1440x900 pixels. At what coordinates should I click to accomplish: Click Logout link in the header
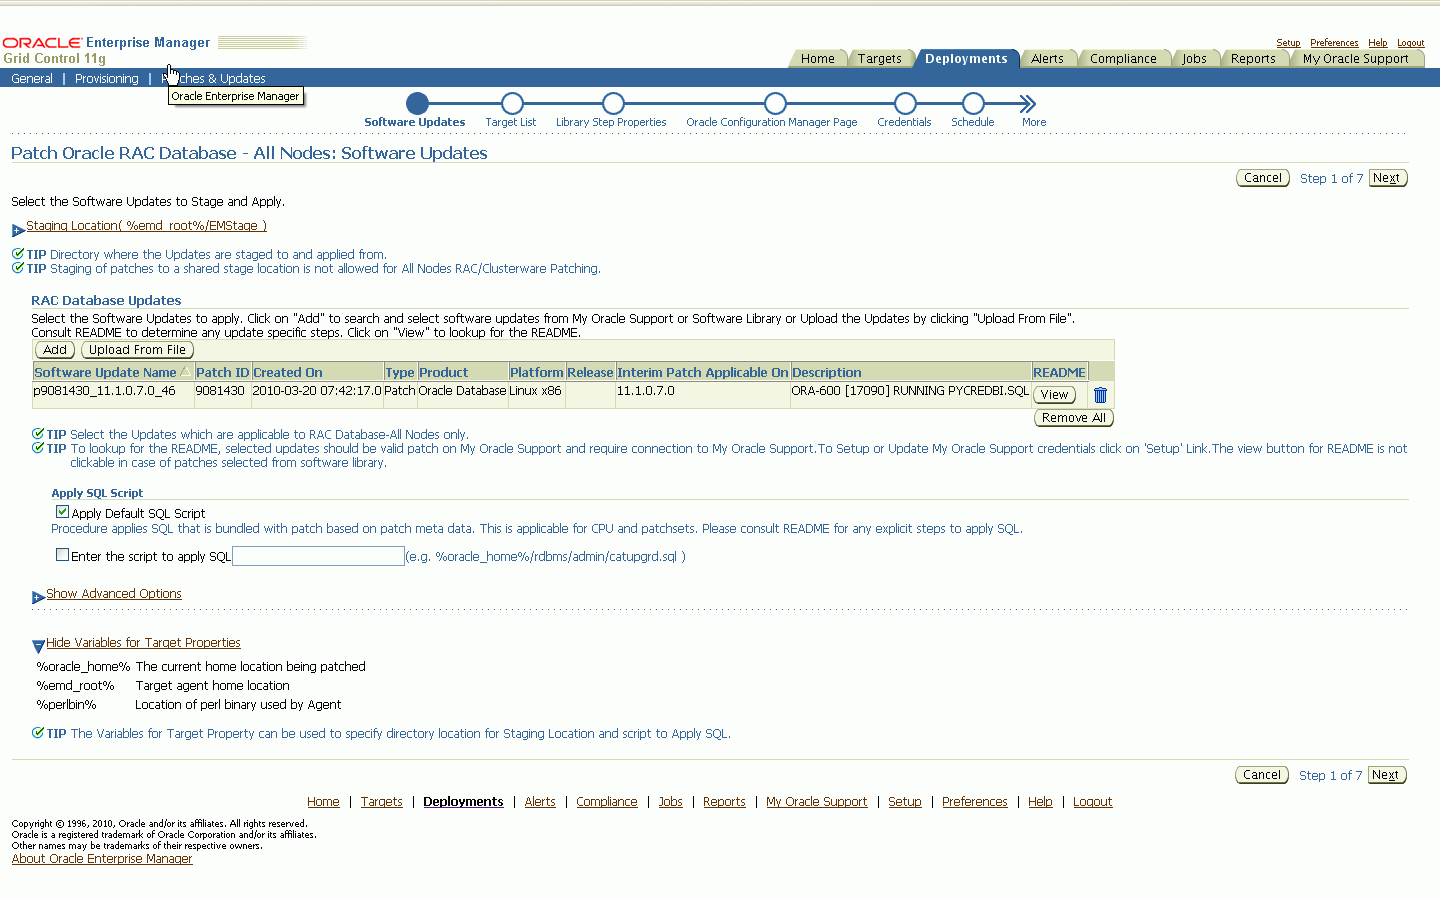1410,43
